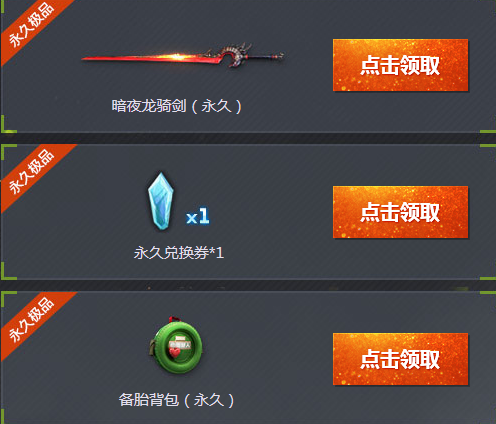Select the blue crystal 永久兑换券 icon
This screenshot has height=424, width=496.
coord(161,201)
